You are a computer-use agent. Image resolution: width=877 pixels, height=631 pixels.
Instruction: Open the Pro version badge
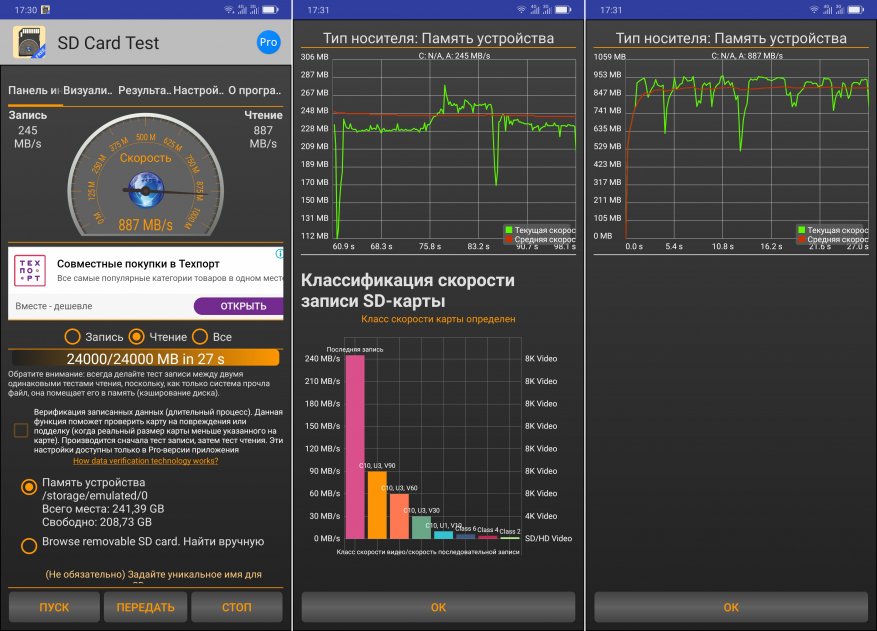tap(268, 43)
